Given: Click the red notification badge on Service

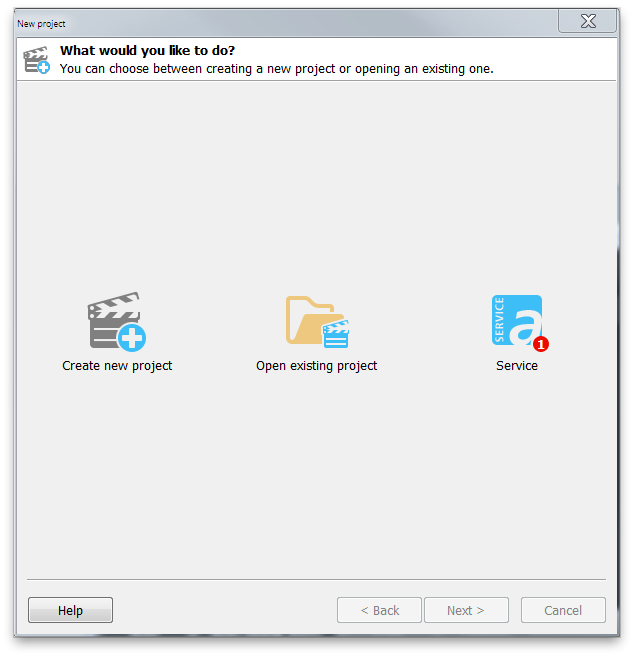Looking at the screenshot, I should [x=541, y=344].
